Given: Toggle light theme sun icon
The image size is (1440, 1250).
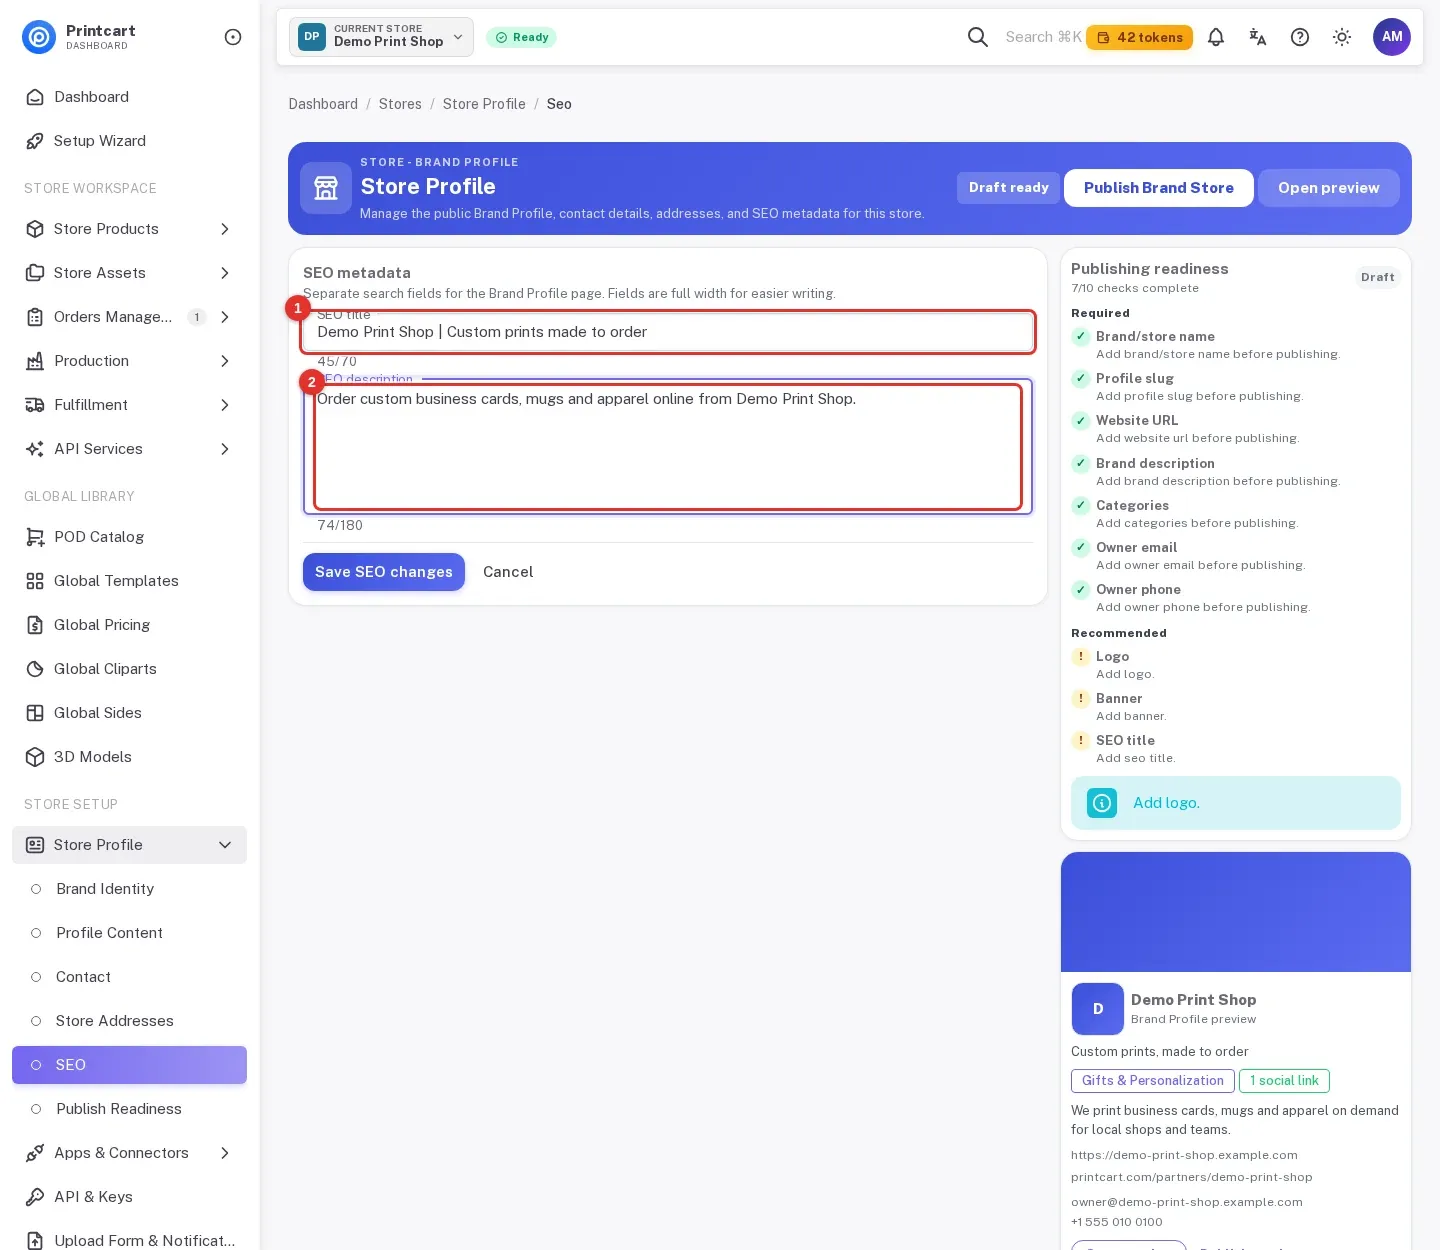Looking at the screenshot, I should (x=1342, y=37).
